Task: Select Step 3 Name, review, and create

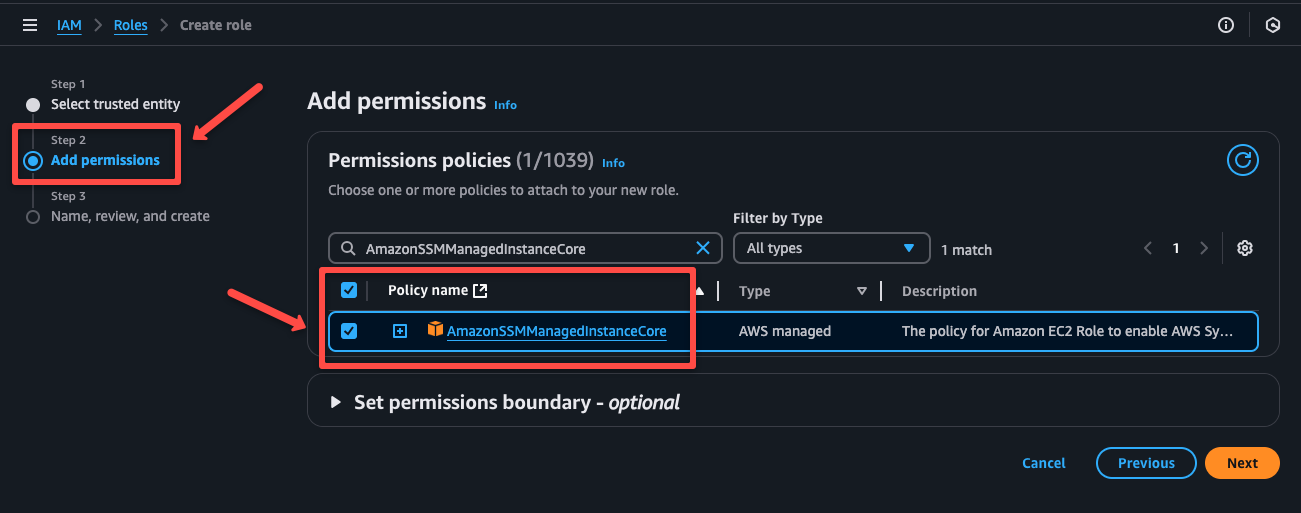Action: click(x=130, y=216)
